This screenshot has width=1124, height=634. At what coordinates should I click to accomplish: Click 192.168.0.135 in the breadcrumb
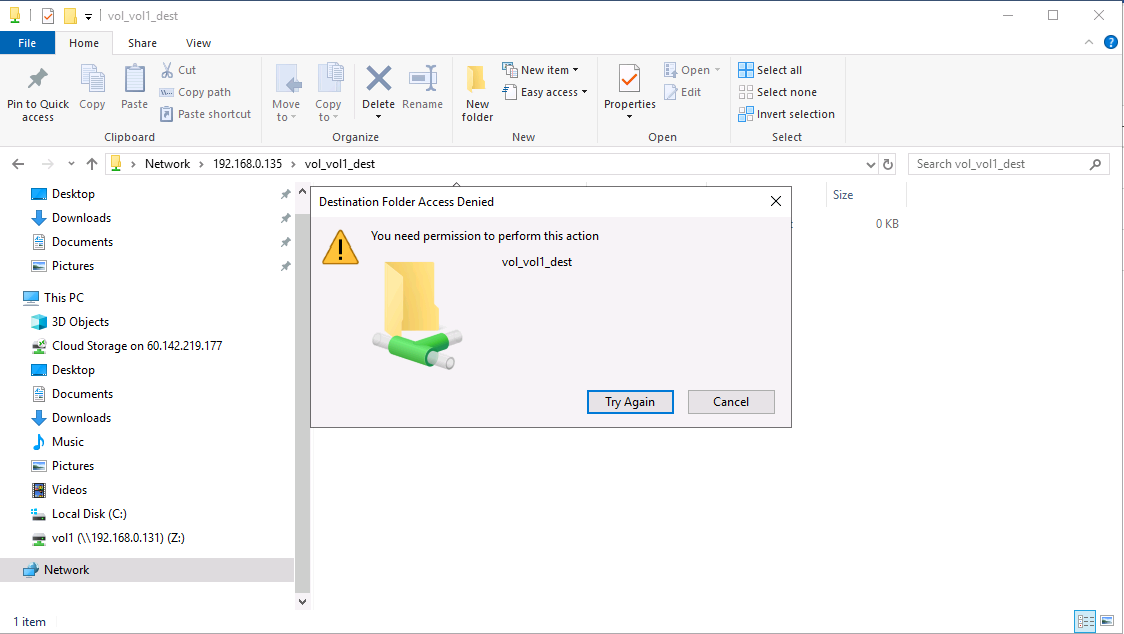tap(247, 164)
